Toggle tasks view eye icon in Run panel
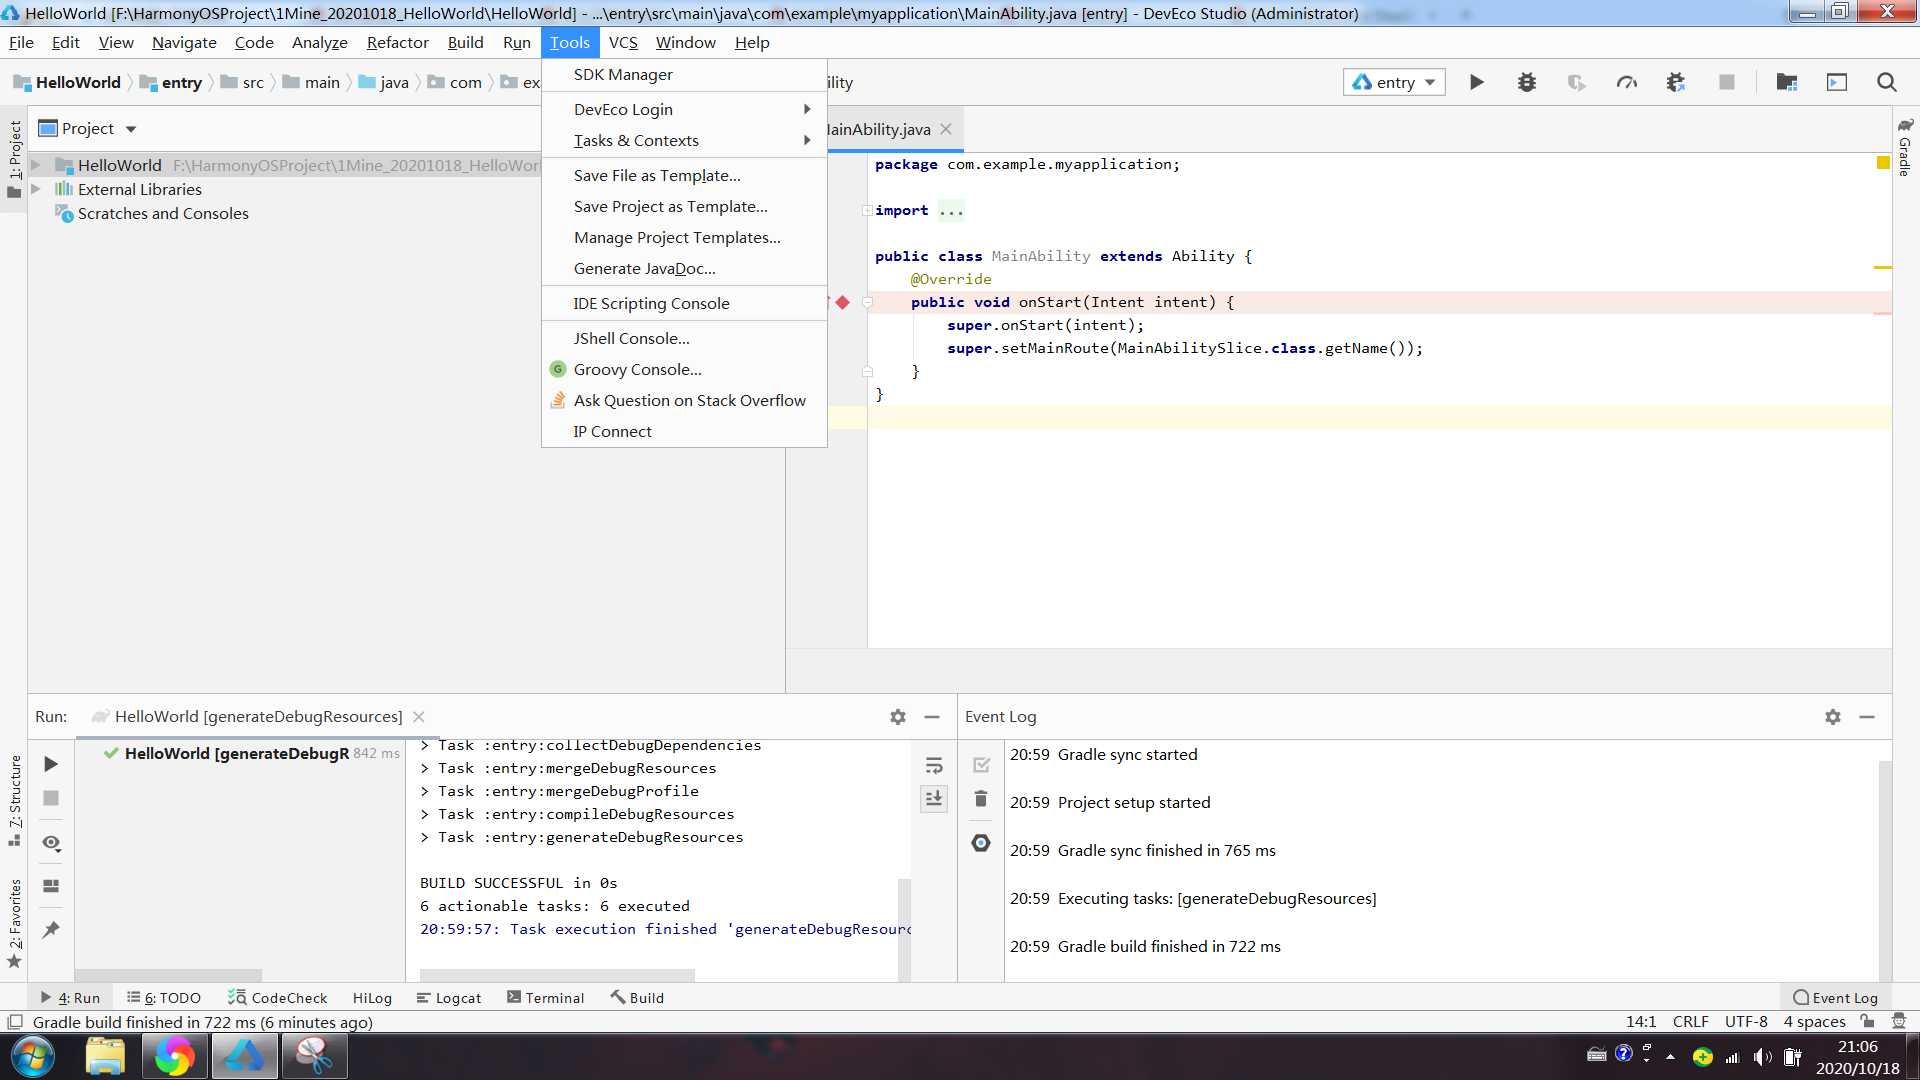 (x=51, y=843)
